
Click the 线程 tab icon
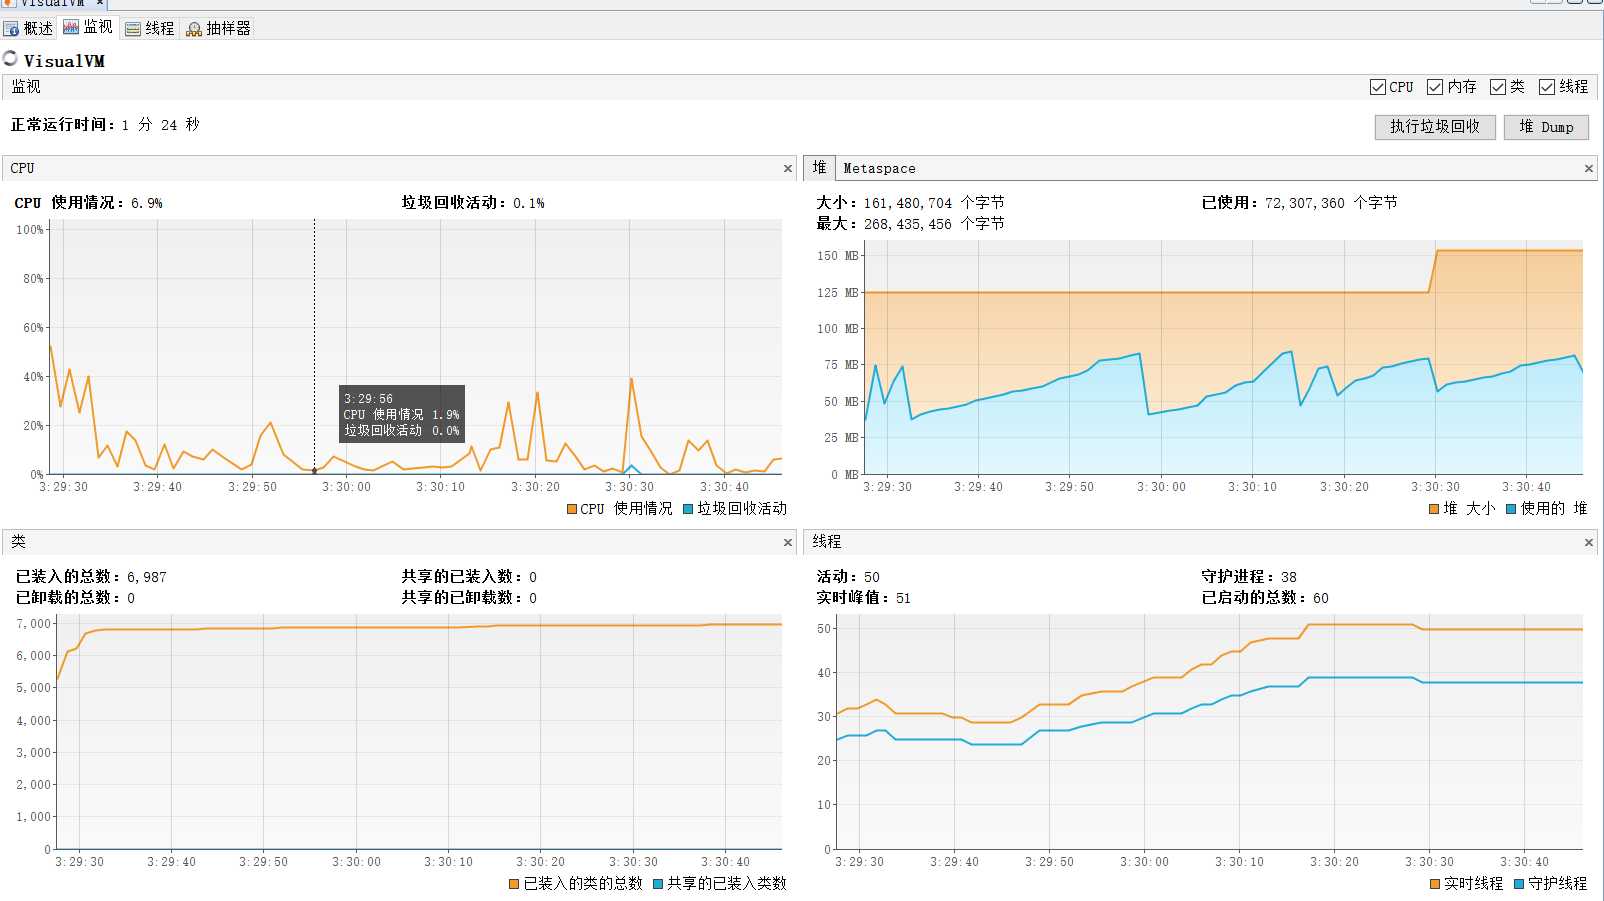133,29
